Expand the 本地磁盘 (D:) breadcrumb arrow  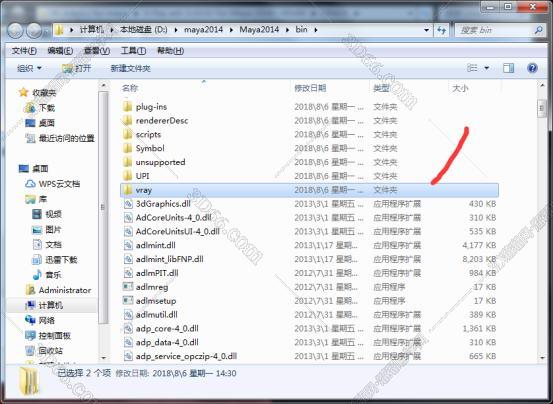176,30
